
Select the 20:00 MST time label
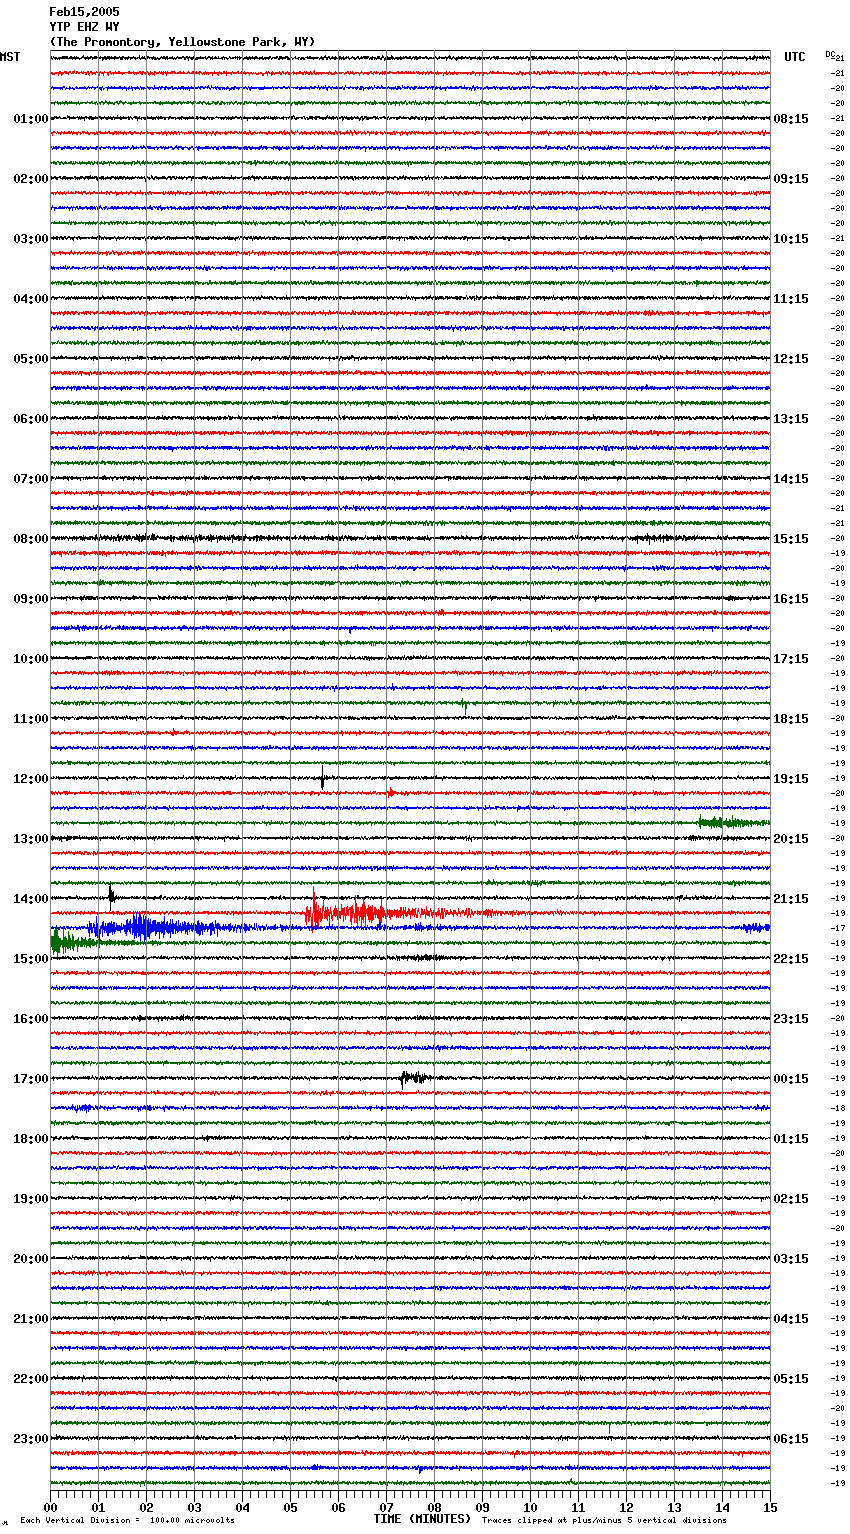(30, 1259)
